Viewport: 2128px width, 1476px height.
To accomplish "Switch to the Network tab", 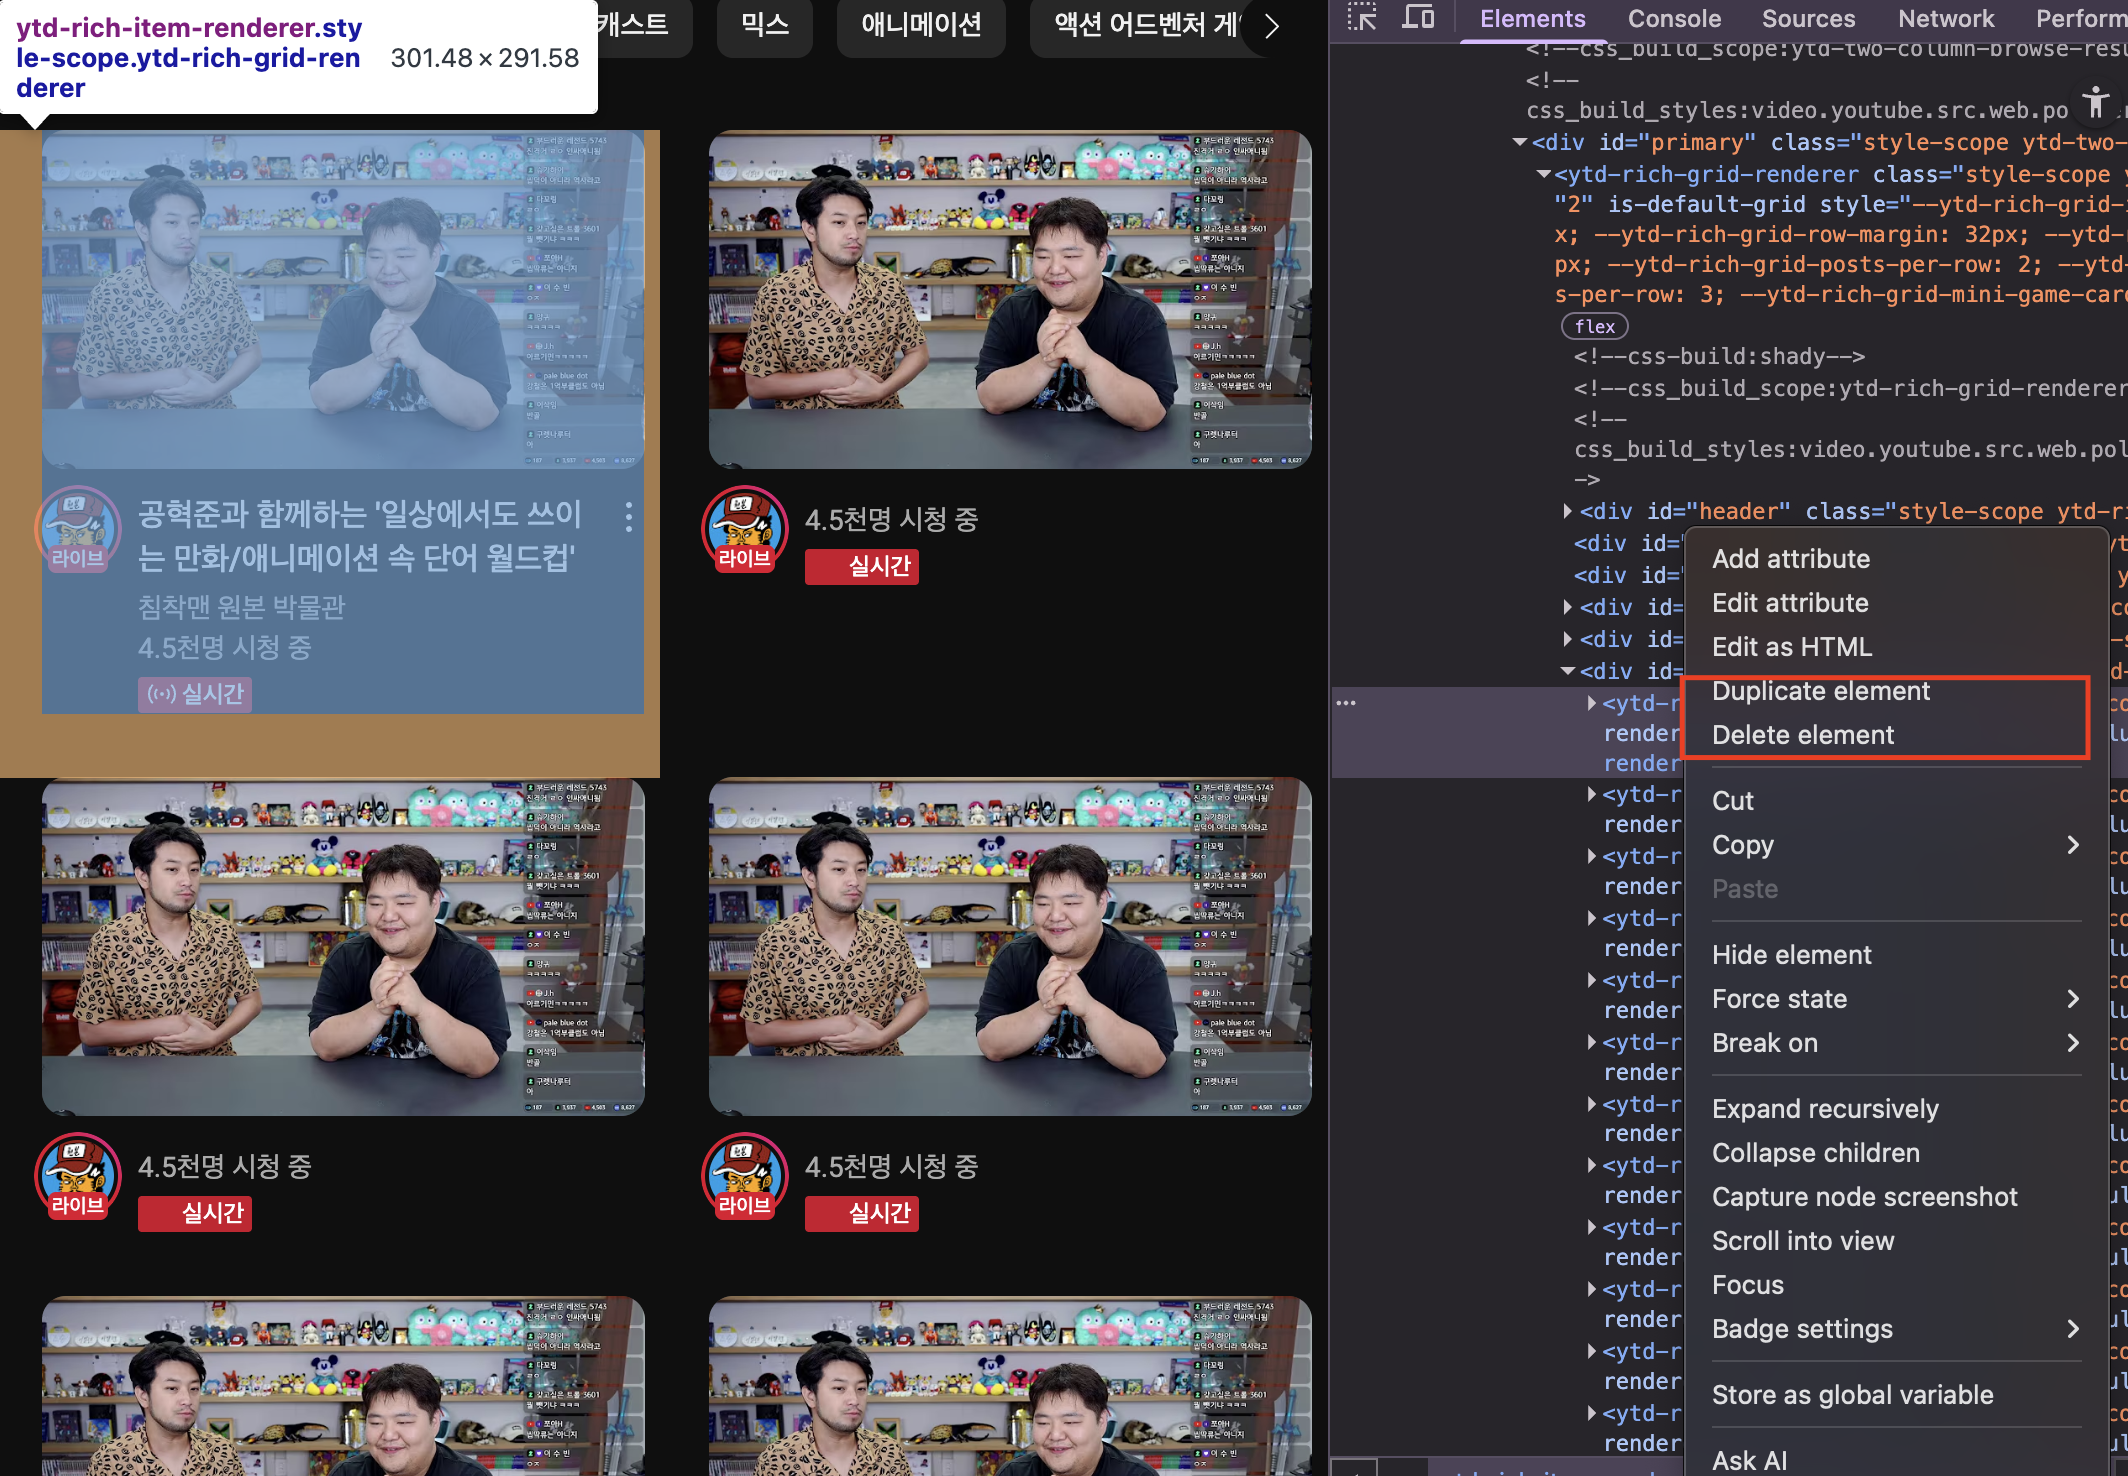I will (1945, 18).
